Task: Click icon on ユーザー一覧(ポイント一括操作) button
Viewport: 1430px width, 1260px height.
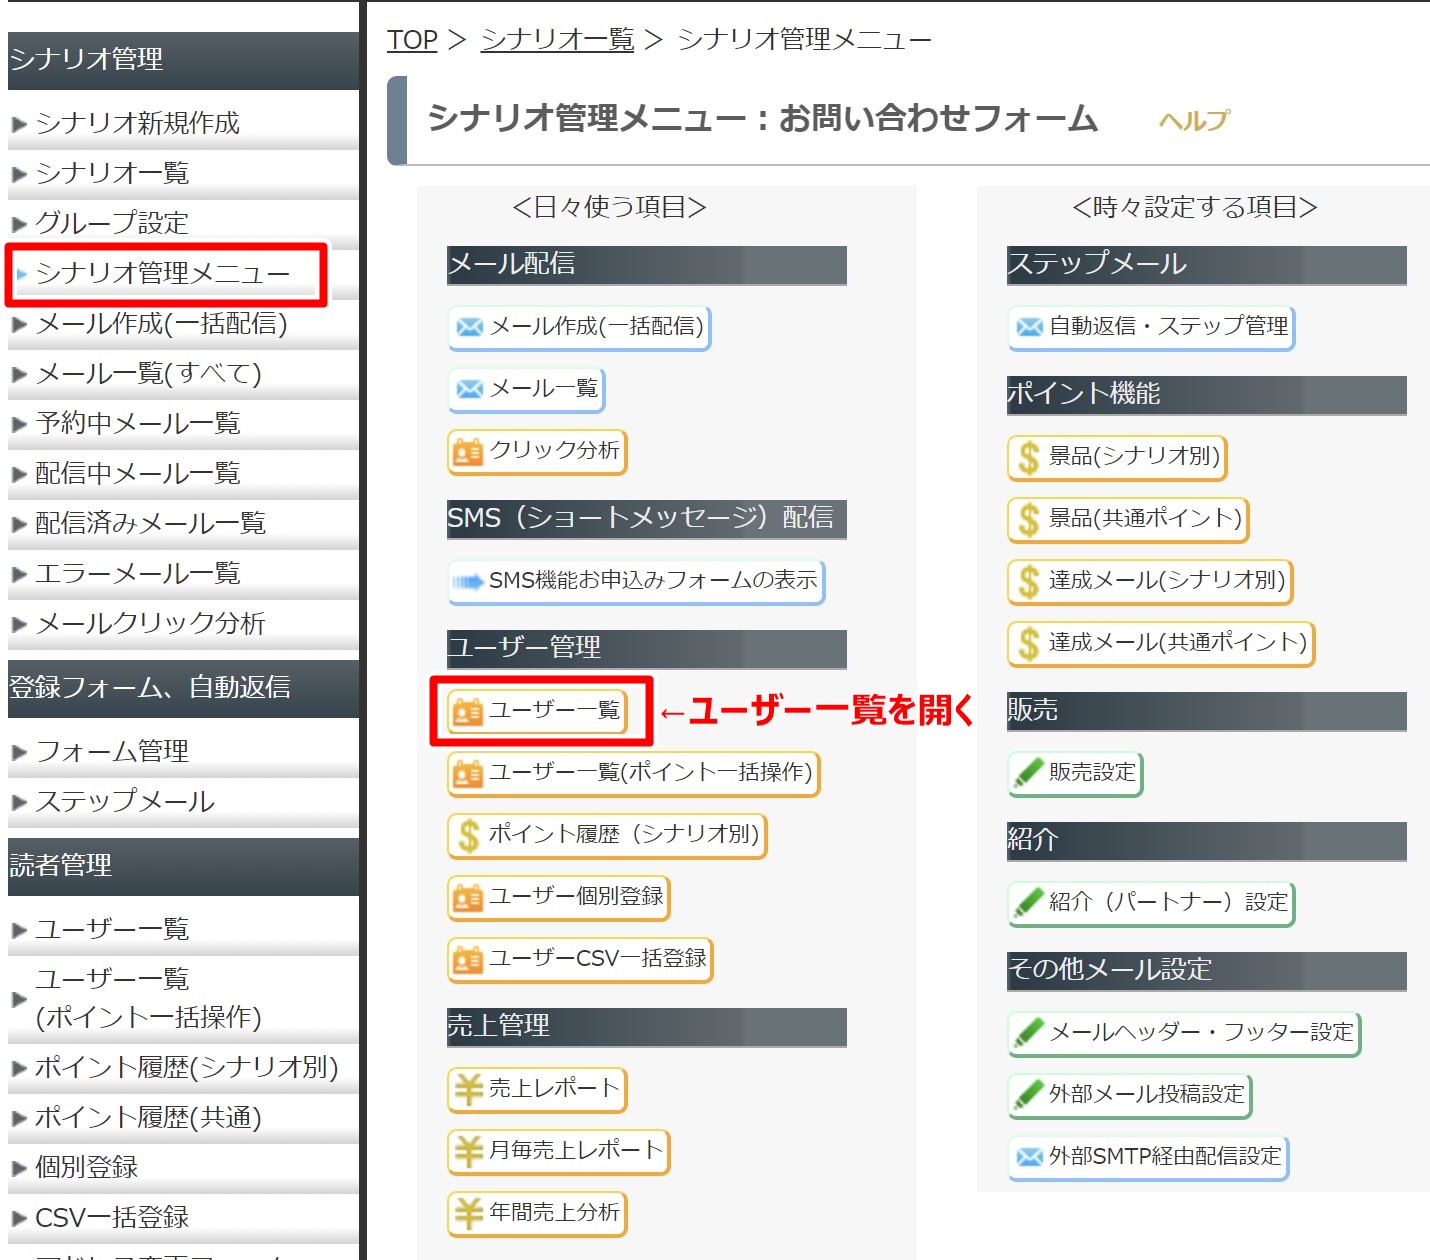Action: pos(468,774)
